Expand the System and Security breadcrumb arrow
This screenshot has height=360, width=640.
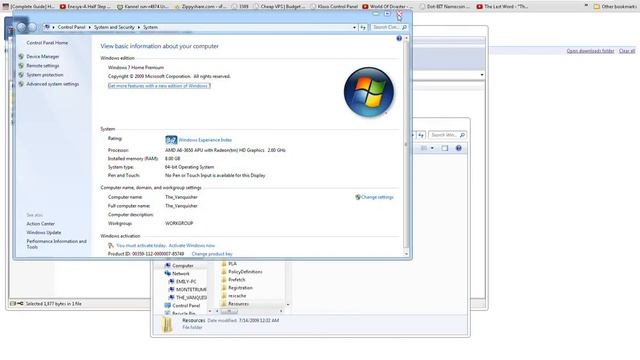[138, 27]
